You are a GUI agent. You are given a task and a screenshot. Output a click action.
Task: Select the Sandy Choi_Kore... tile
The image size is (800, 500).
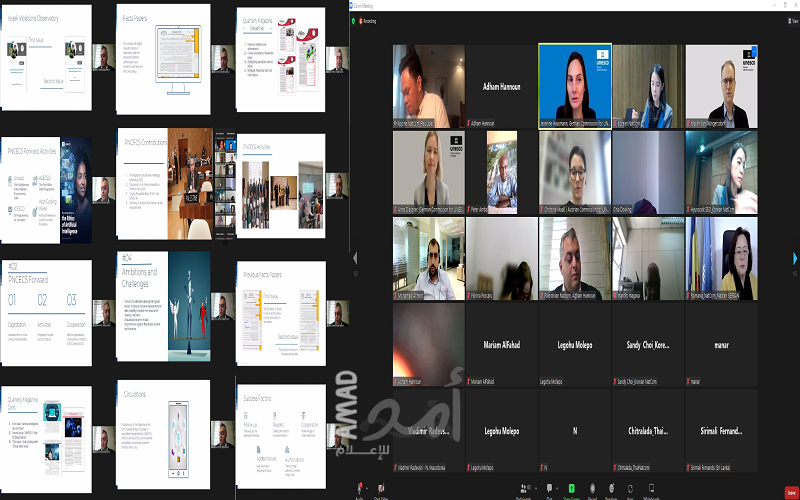[x=648, y=344]
